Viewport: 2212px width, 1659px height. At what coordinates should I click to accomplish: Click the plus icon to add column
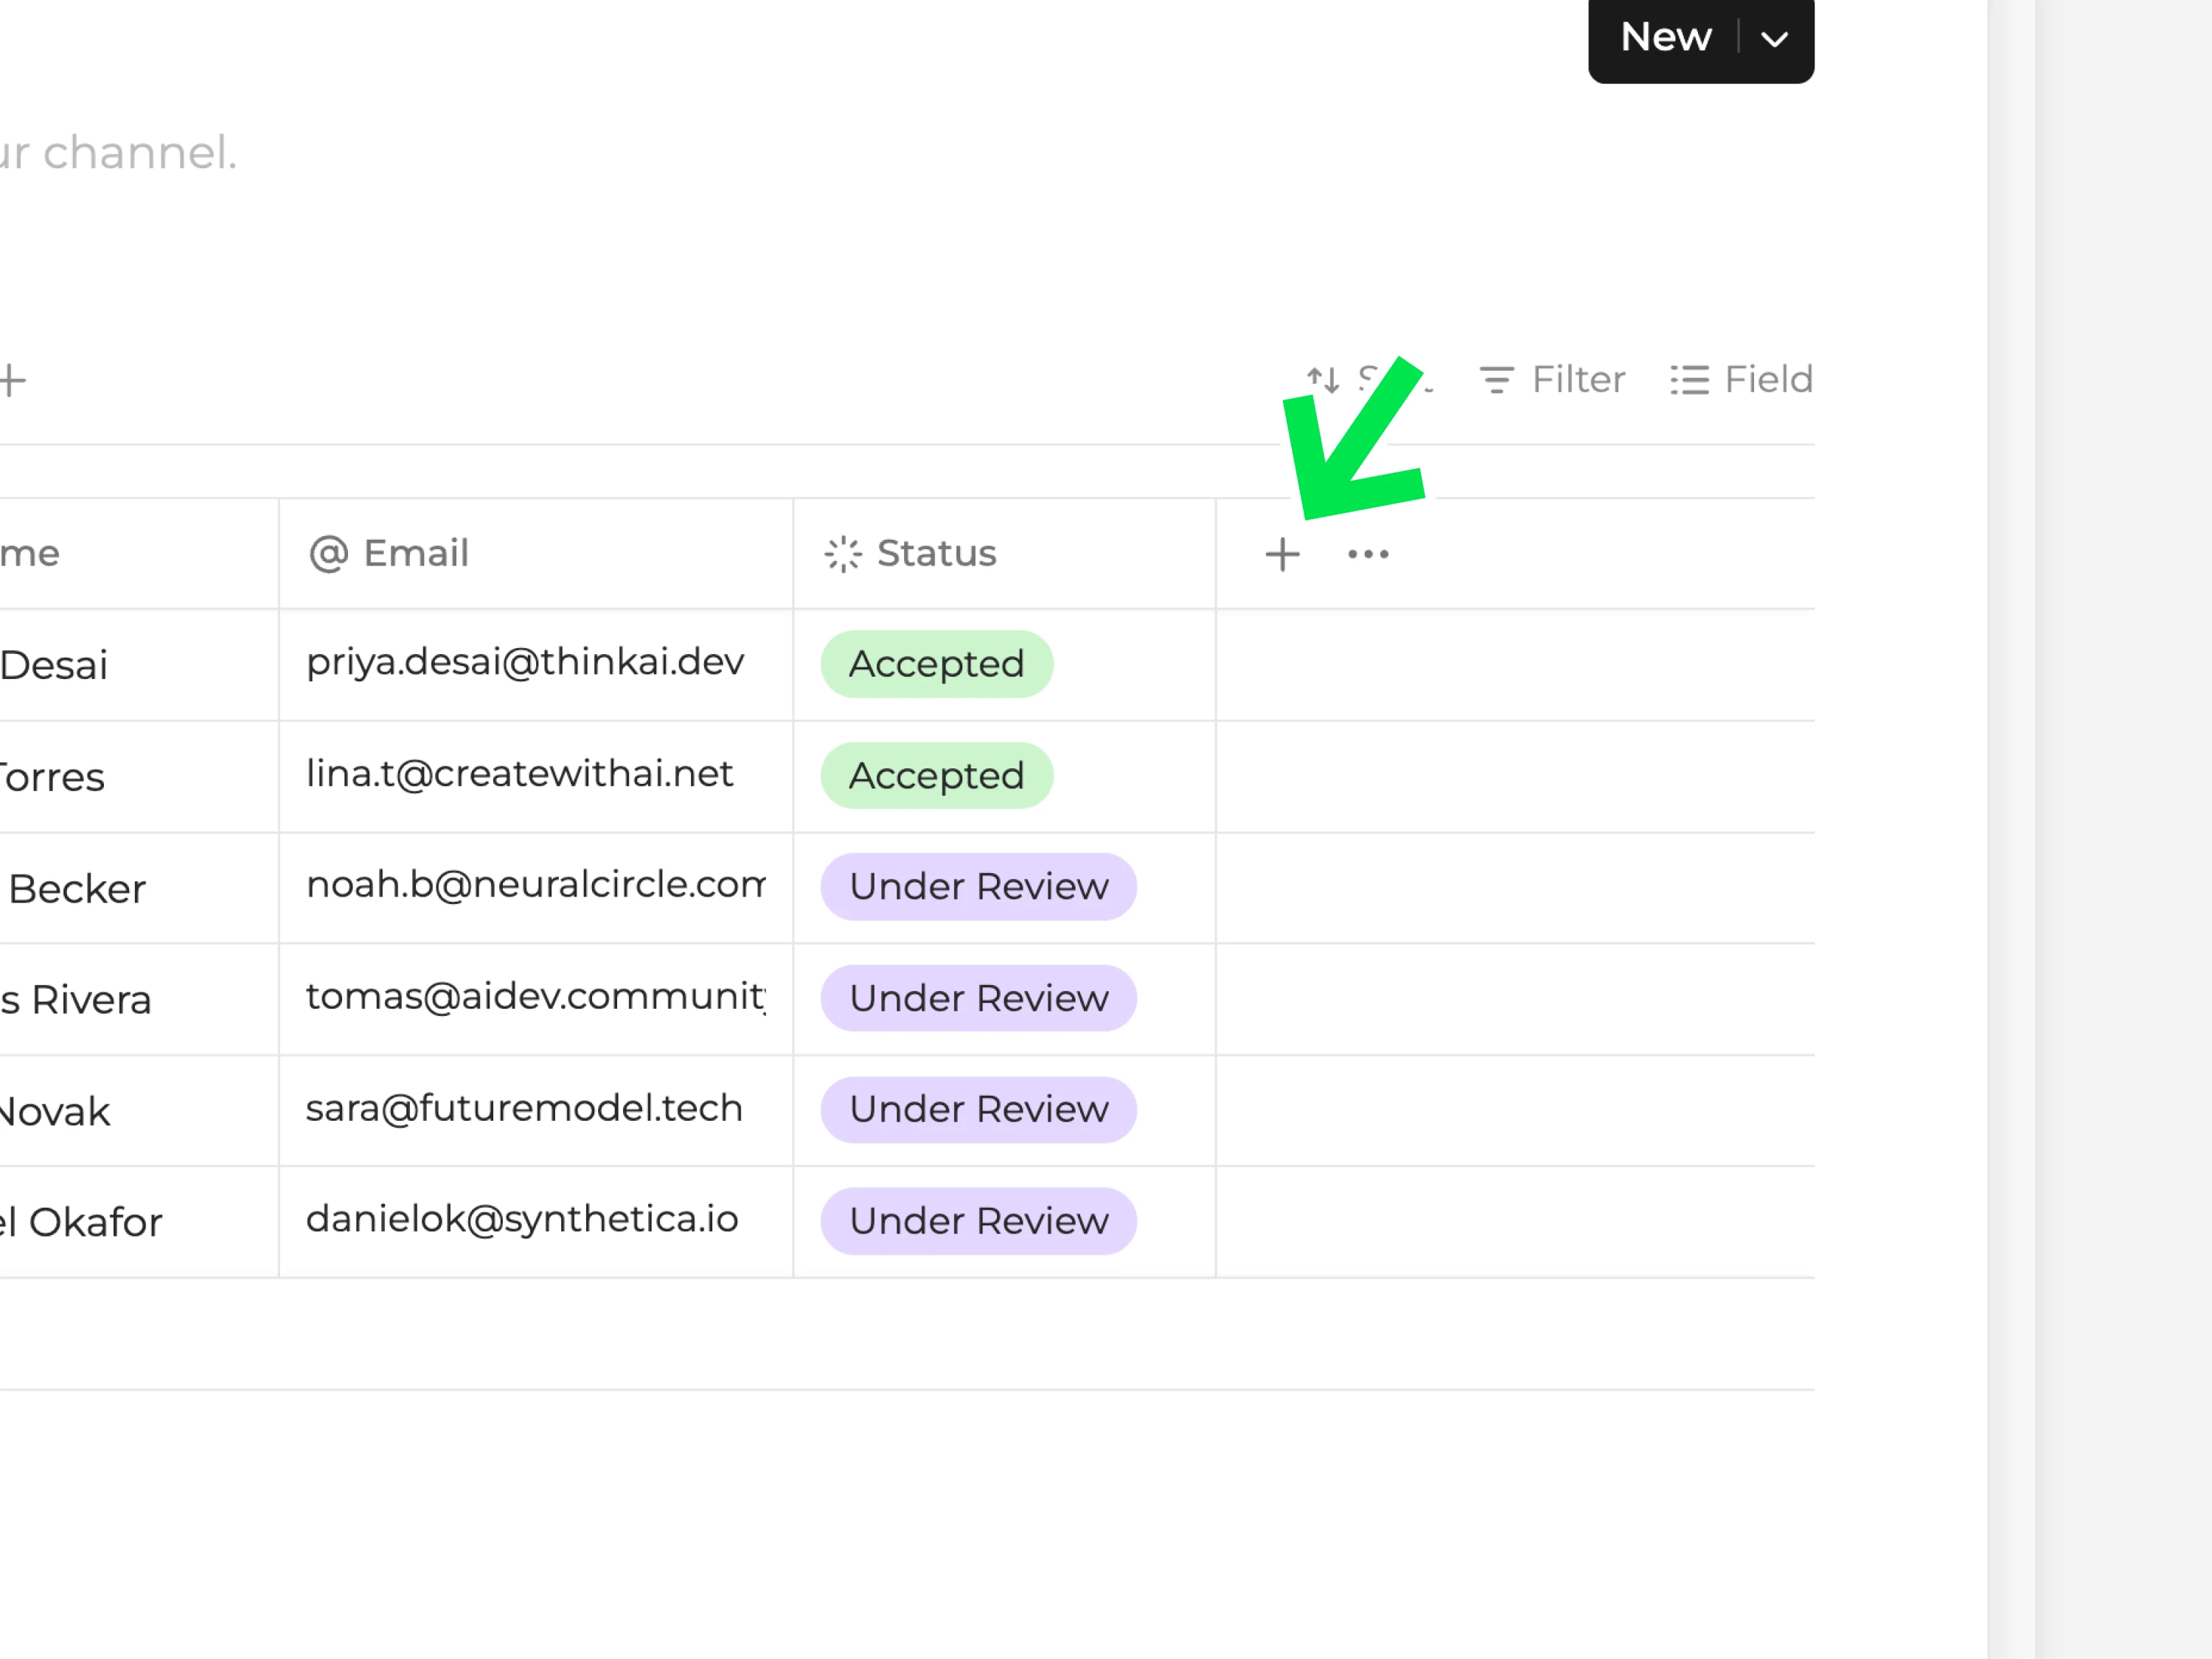[1282, 554]
